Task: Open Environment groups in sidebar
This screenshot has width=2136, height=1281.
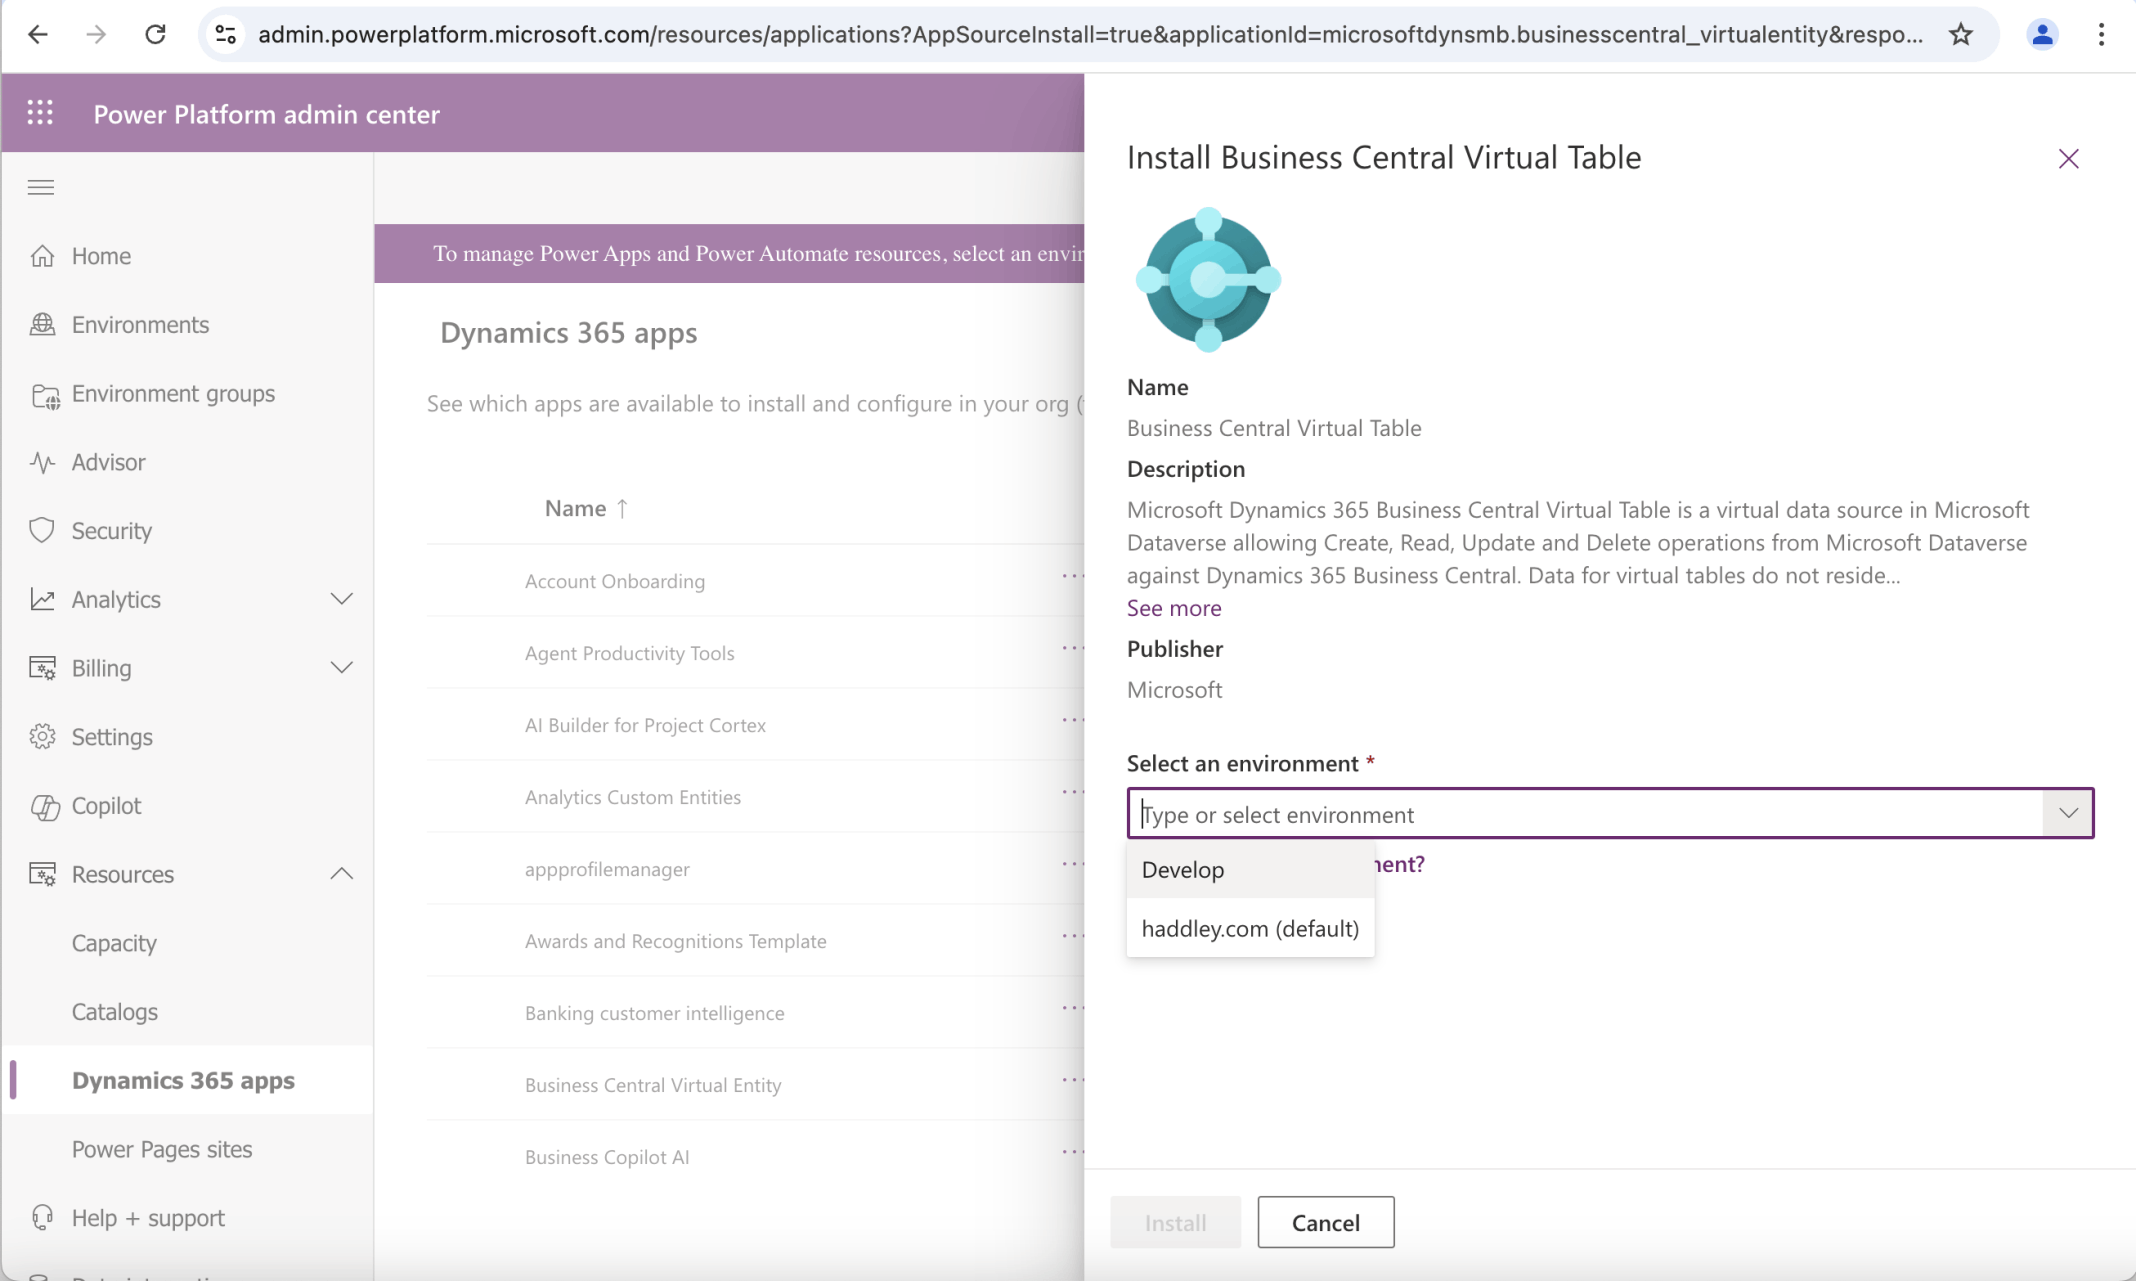Action: [x=172, y=393]
